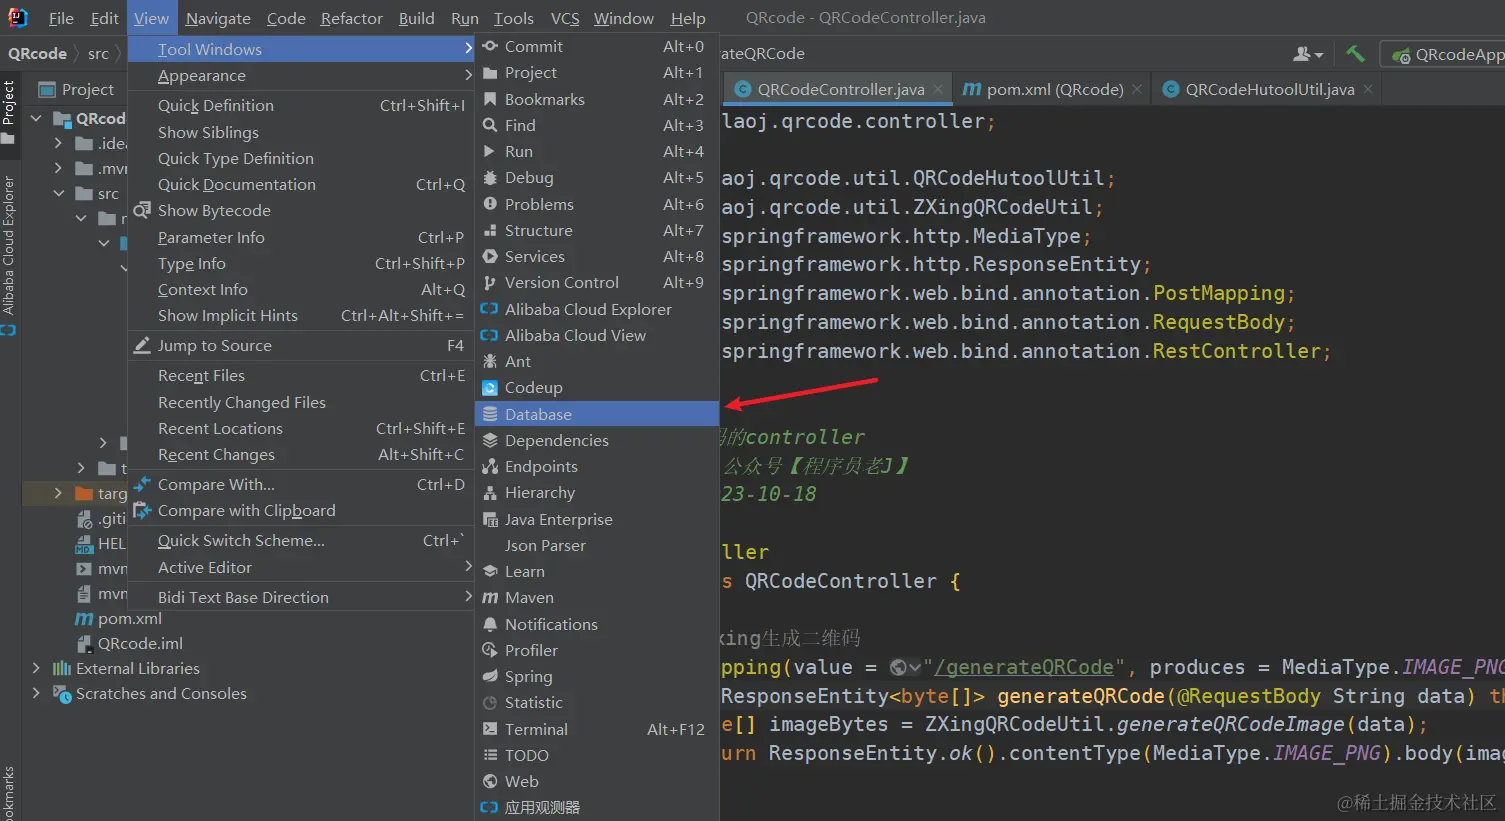This screenshot has width=1505, height=821.
Task: Choose Quick Documentation from the View menu
Action: tap(301, 184)
